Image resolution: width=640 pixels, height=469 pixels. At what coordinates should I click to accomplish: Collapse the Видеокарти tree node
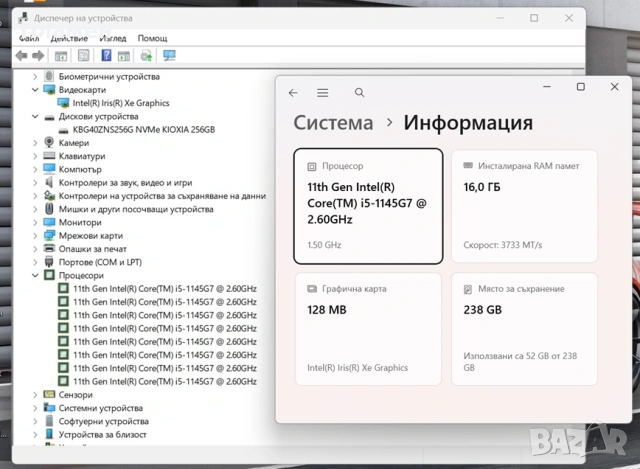[x=35, y=90]
